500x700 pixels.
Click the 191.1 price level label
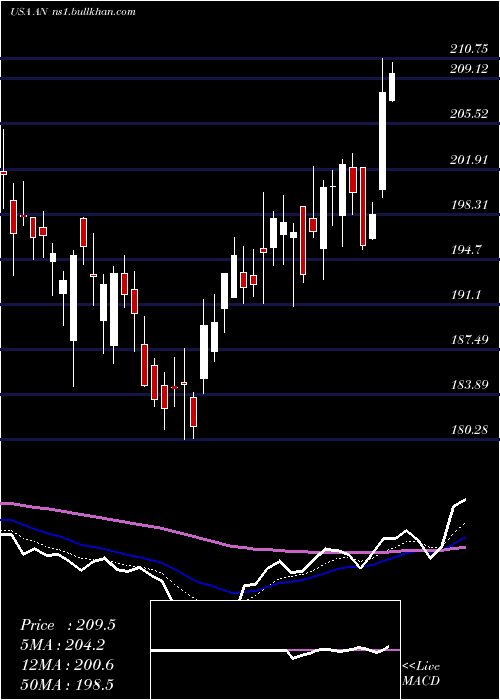point(466,295)
